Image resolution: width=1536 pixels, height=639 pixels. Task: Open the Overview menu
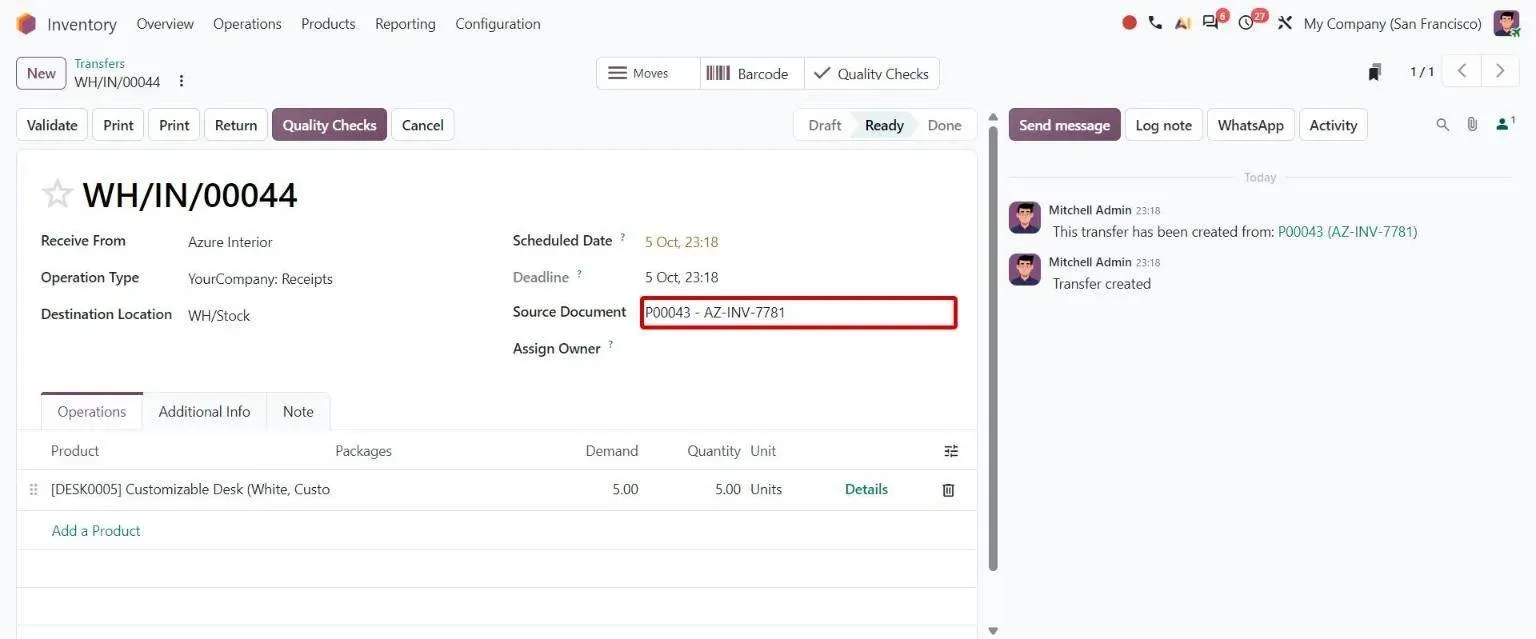(165, 24)
